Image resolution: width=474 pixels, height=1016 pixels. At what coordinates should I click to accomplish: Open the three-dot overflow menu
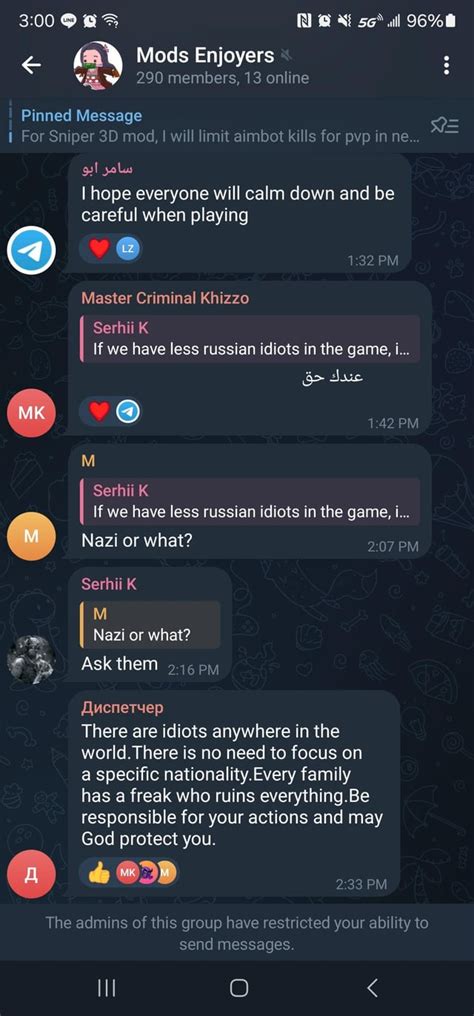[x=446, y=65]
